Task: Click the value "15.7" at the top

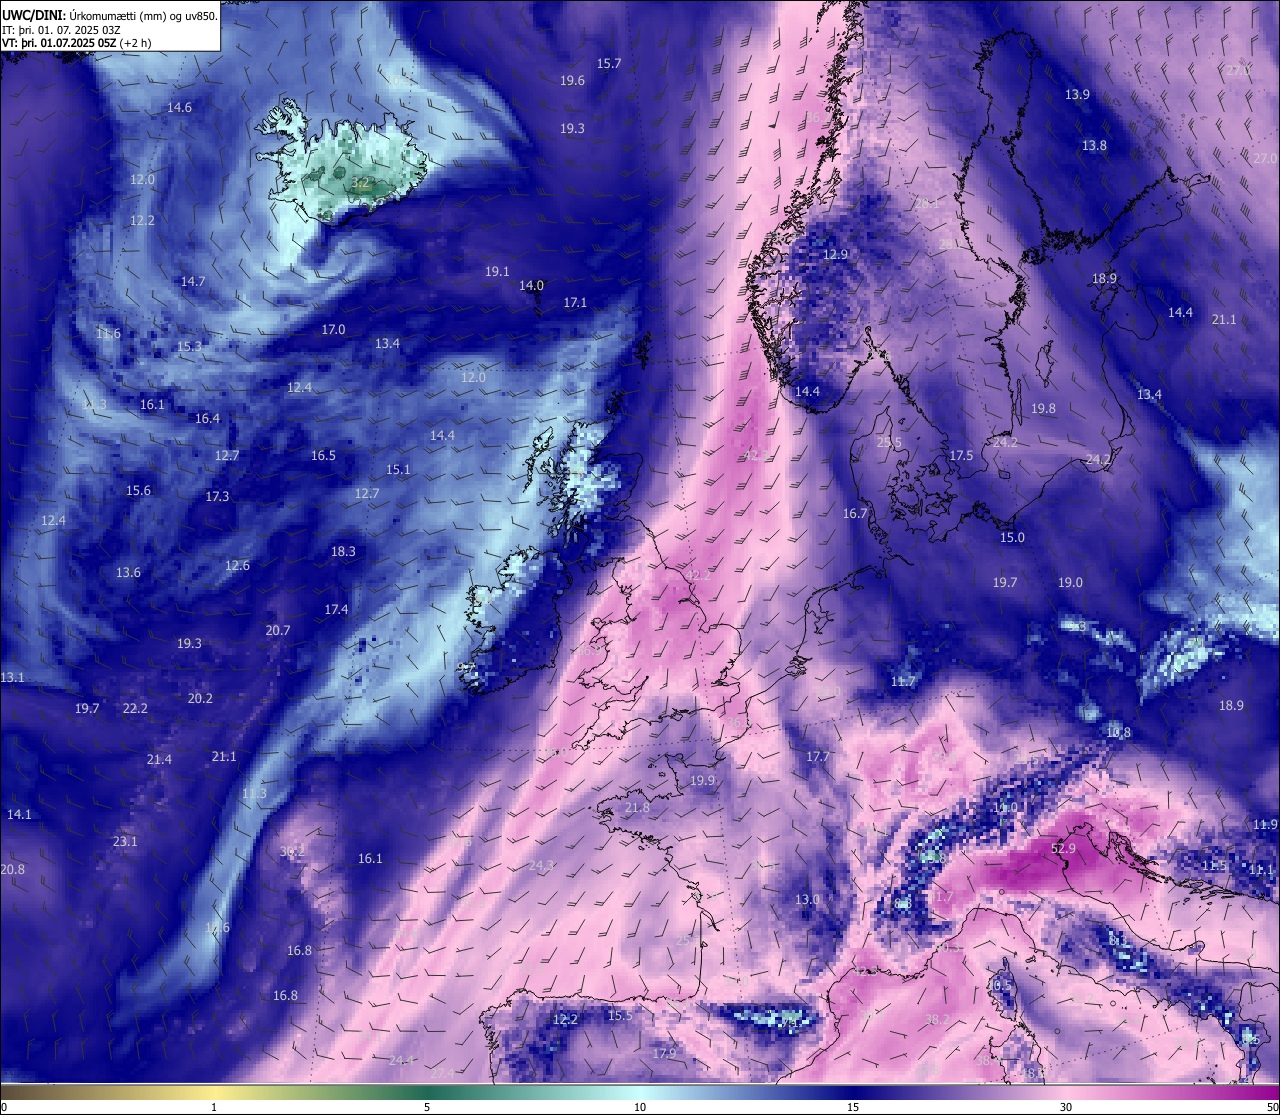Action: coord(609,63)
